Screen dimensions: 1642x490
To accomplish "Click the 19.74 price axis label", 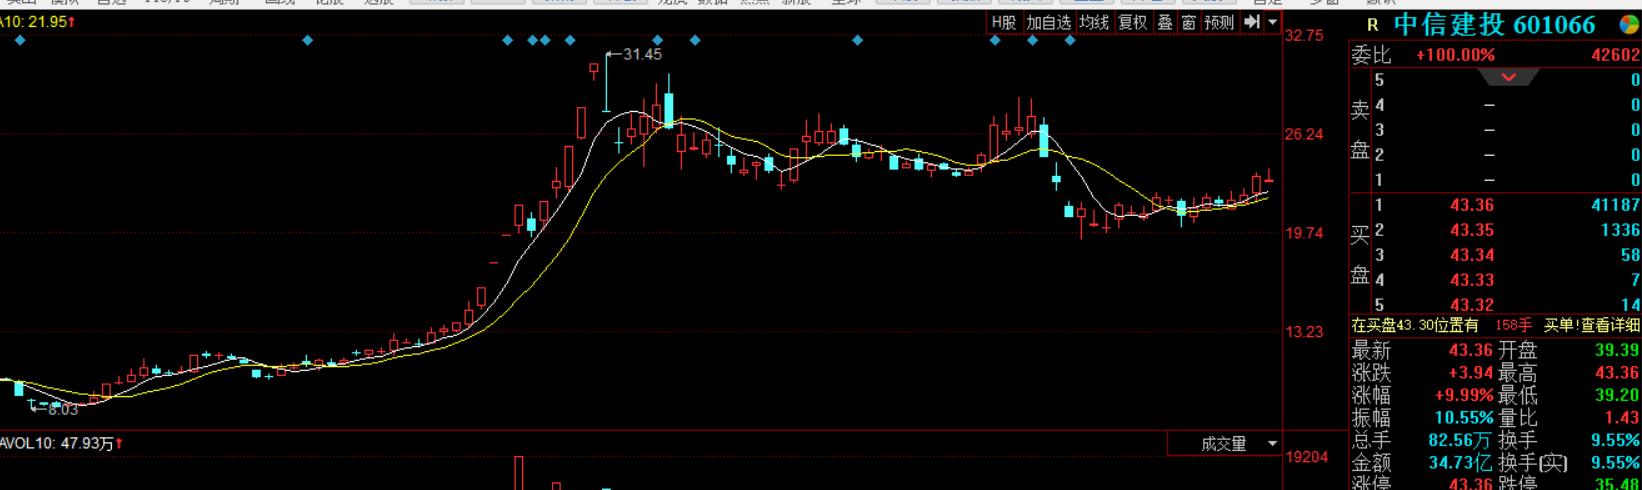I will (x=1304, y=233).
